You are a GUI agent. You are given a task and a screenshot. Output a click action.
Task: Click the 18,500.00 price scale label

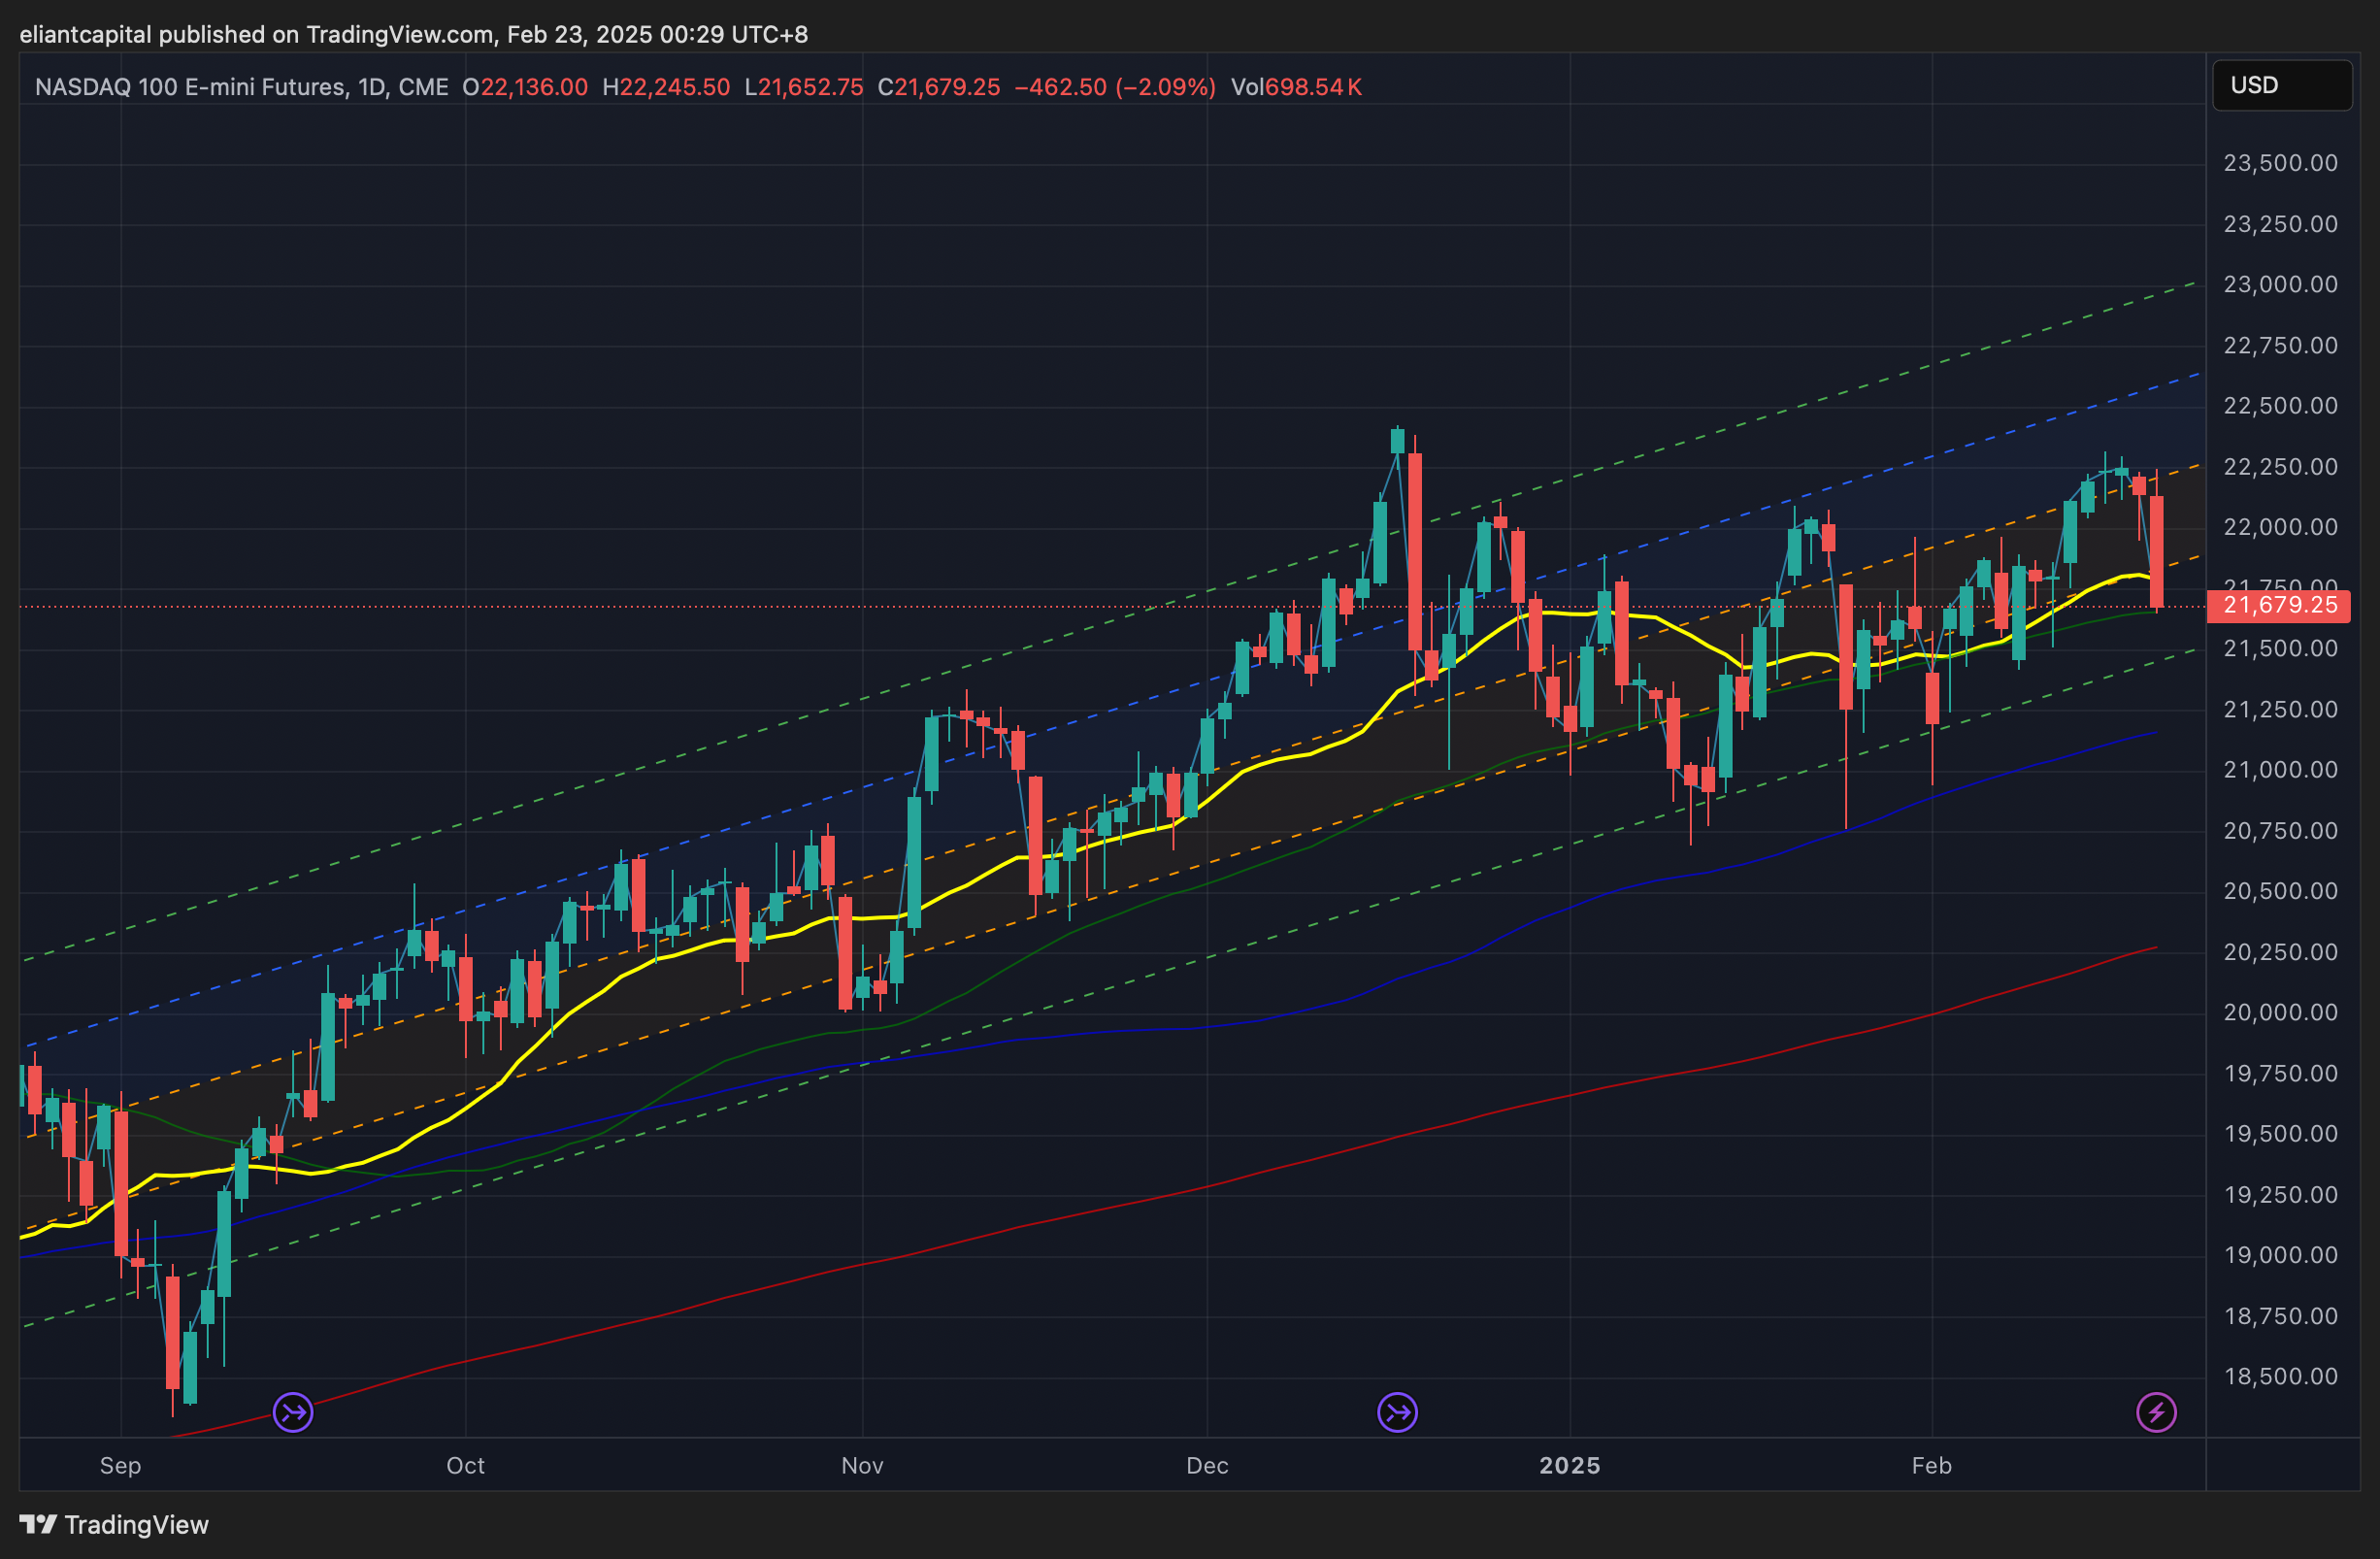(2280, 1376)
